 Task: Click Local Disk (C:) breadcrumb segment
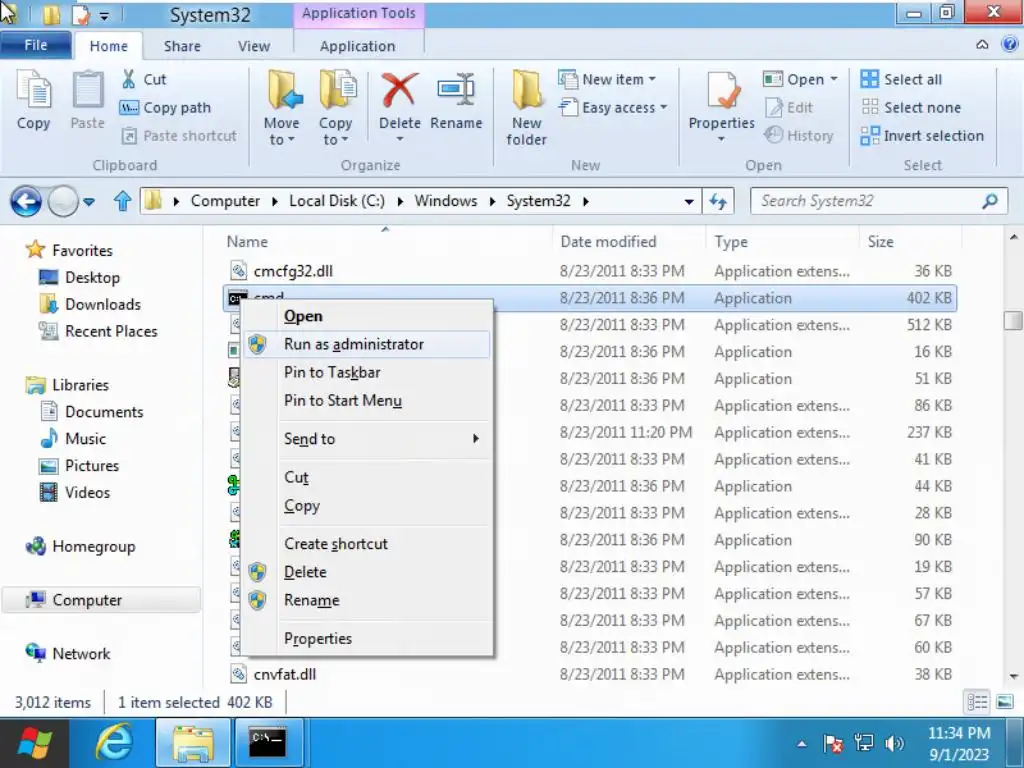tap(337, 201)
